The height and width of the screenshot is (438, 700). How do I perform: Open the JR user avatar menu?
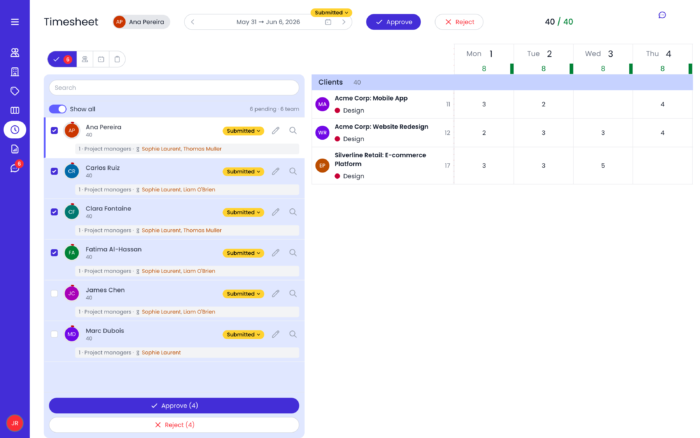pyautogui.click(x=15, y=423)
